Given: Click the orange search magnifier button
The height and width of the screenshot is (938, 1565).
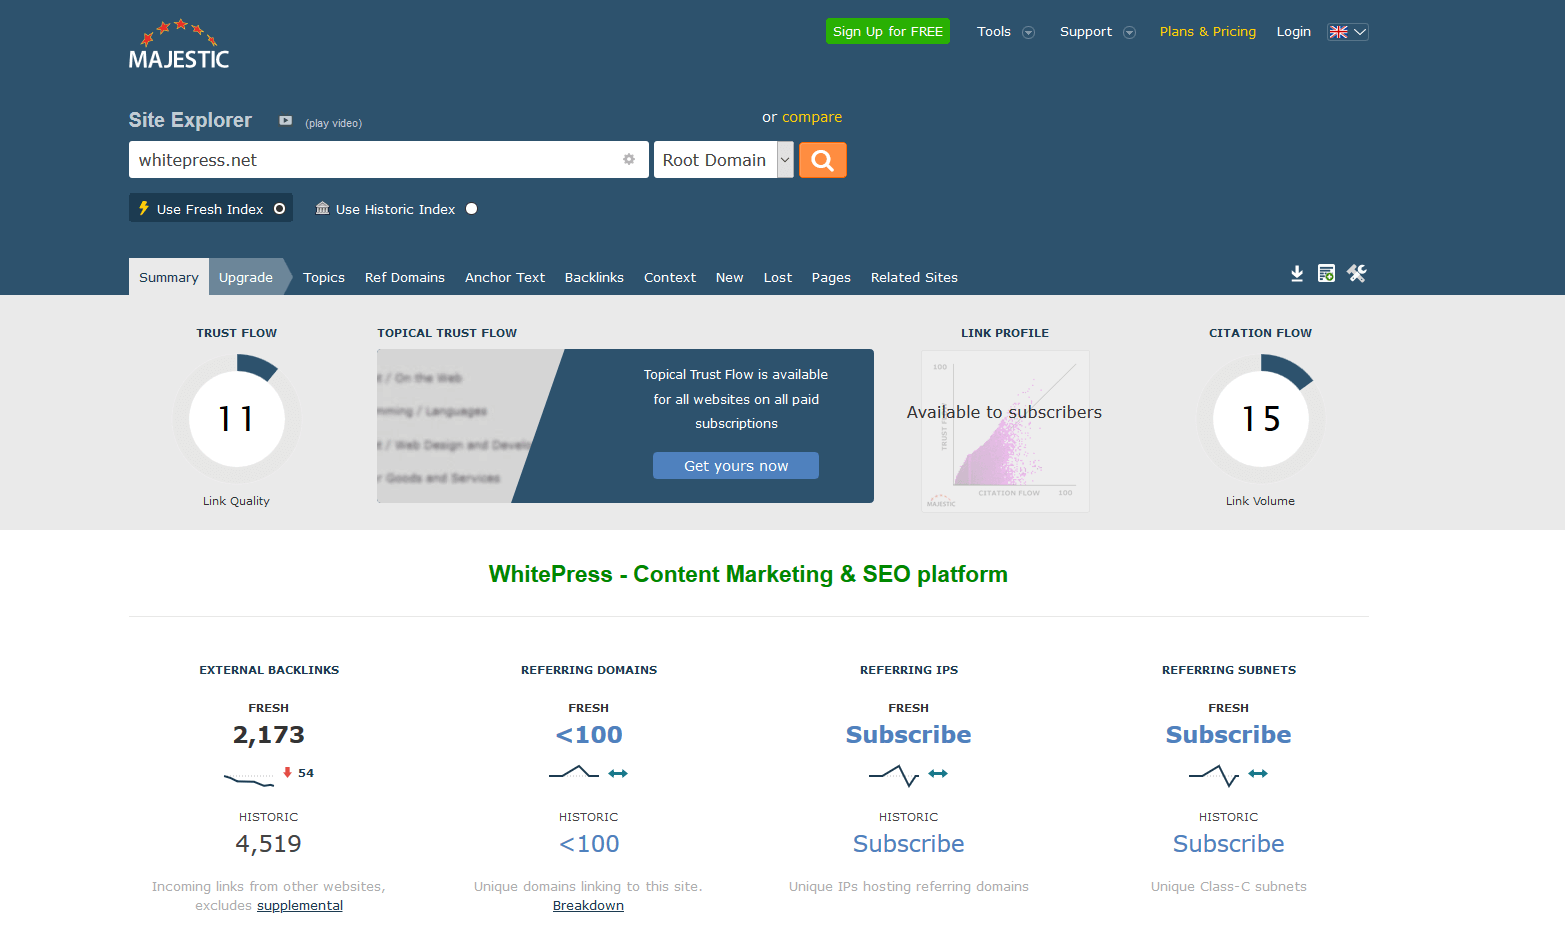Looking at the screenshot, I should [822, 160].
